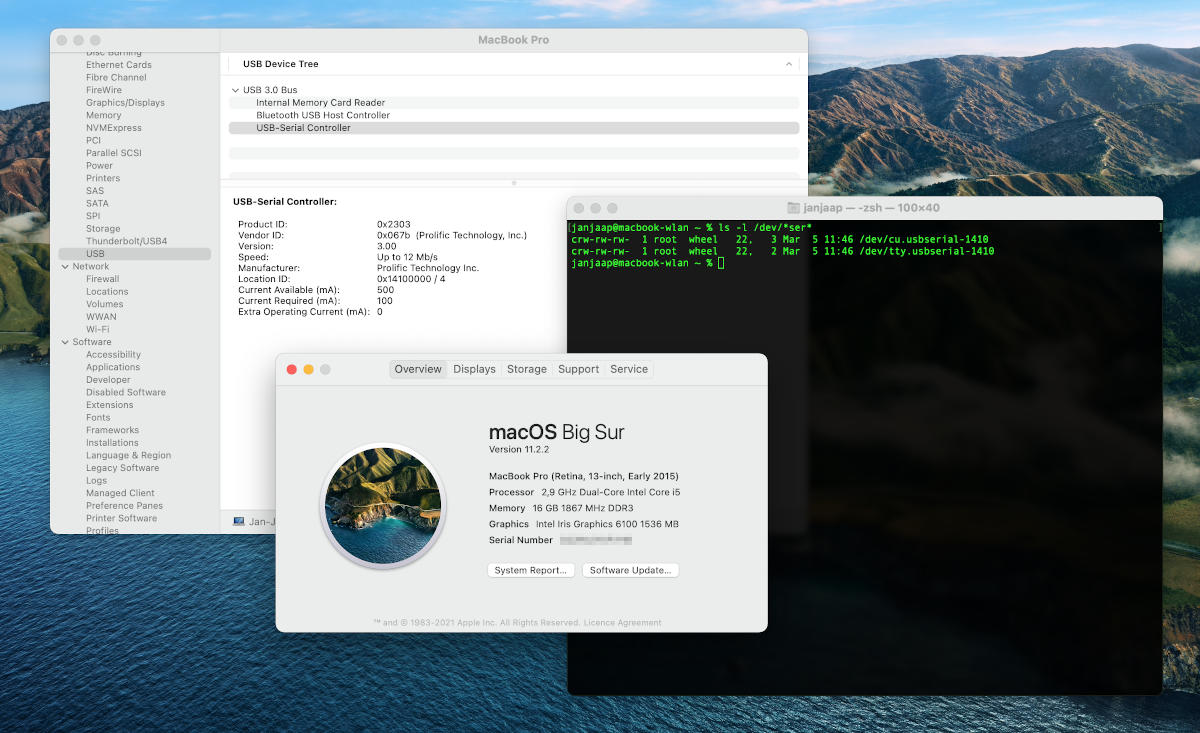The width and height of the screenshot is (1200, 733).
Task: Select SPI in the sidebar
Action: pyautogui.click(x=93, y=216)
